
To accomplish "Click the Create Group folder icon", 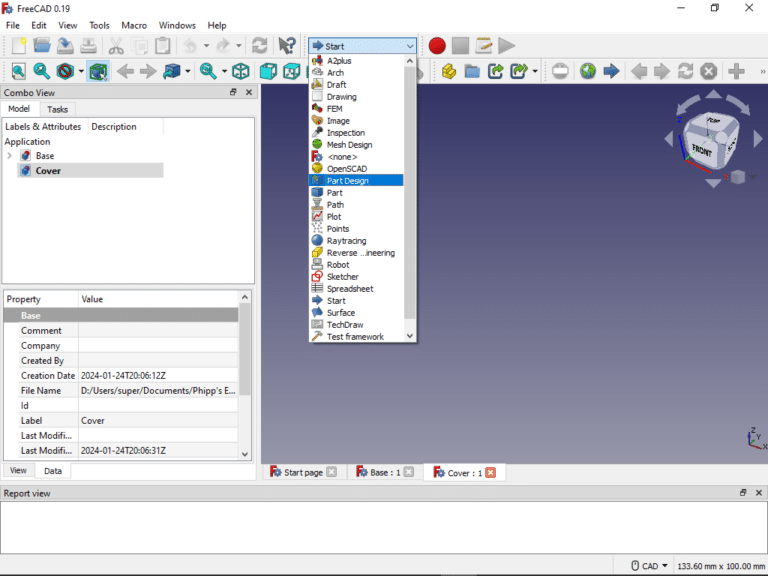I will pyautogui.click(x=472, y=71).
